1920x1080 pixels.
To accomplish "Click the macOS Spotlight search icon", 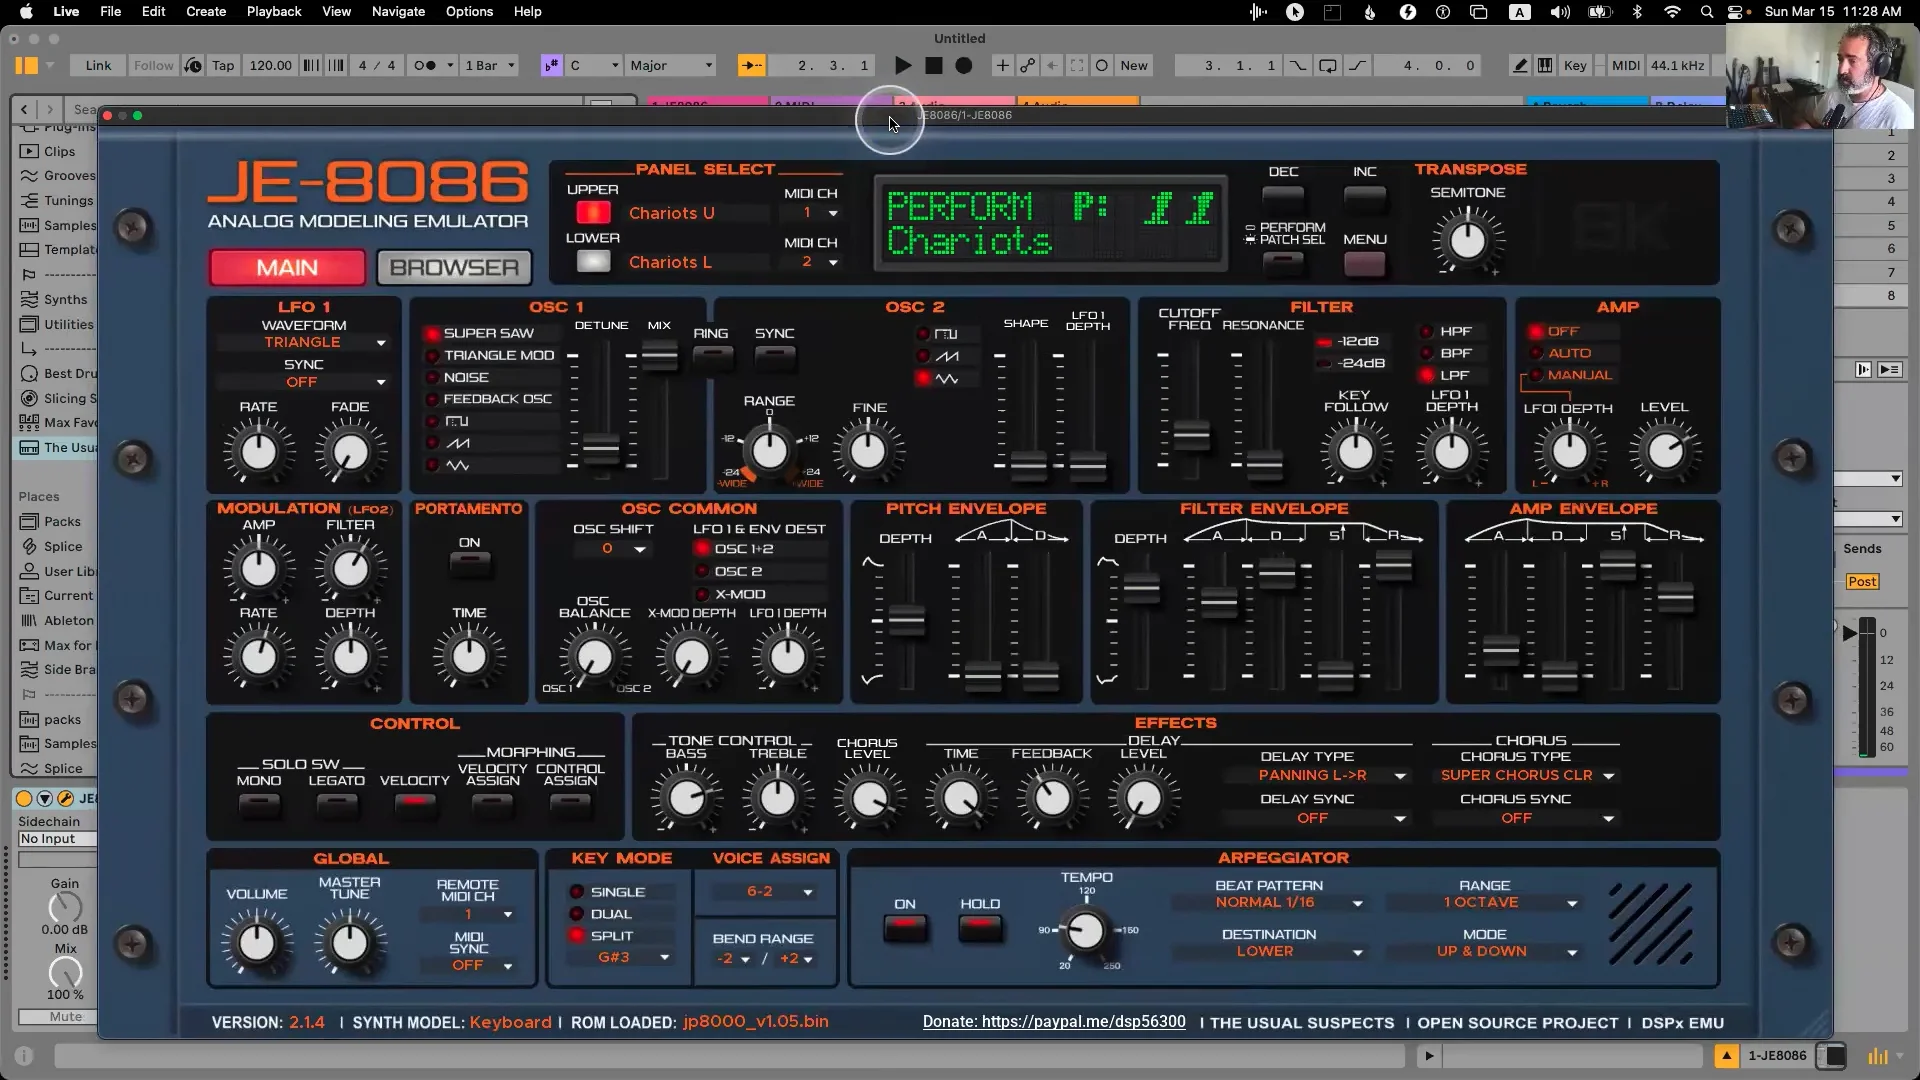I will pos(1707,12).
